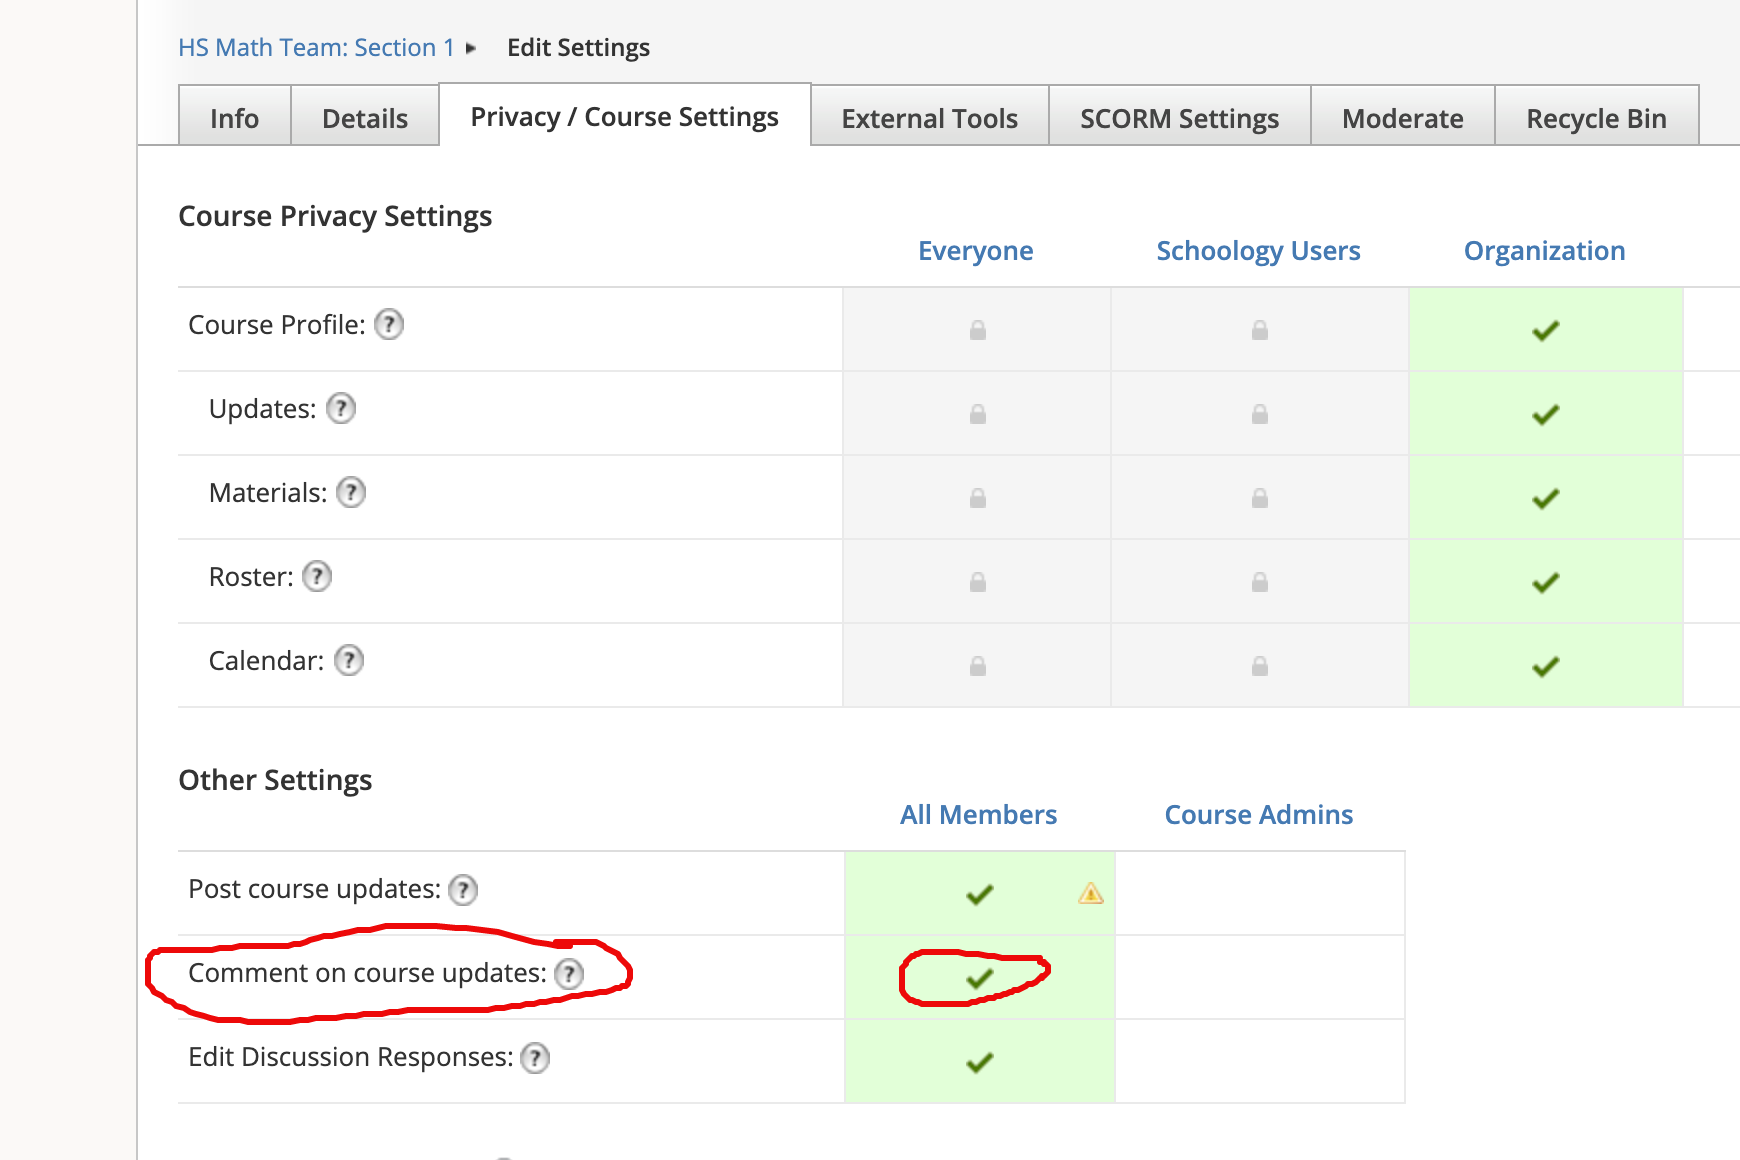Open help icon beside Materials label
The width and height of the screenshot is (1740, 1160).
[351, 492]
